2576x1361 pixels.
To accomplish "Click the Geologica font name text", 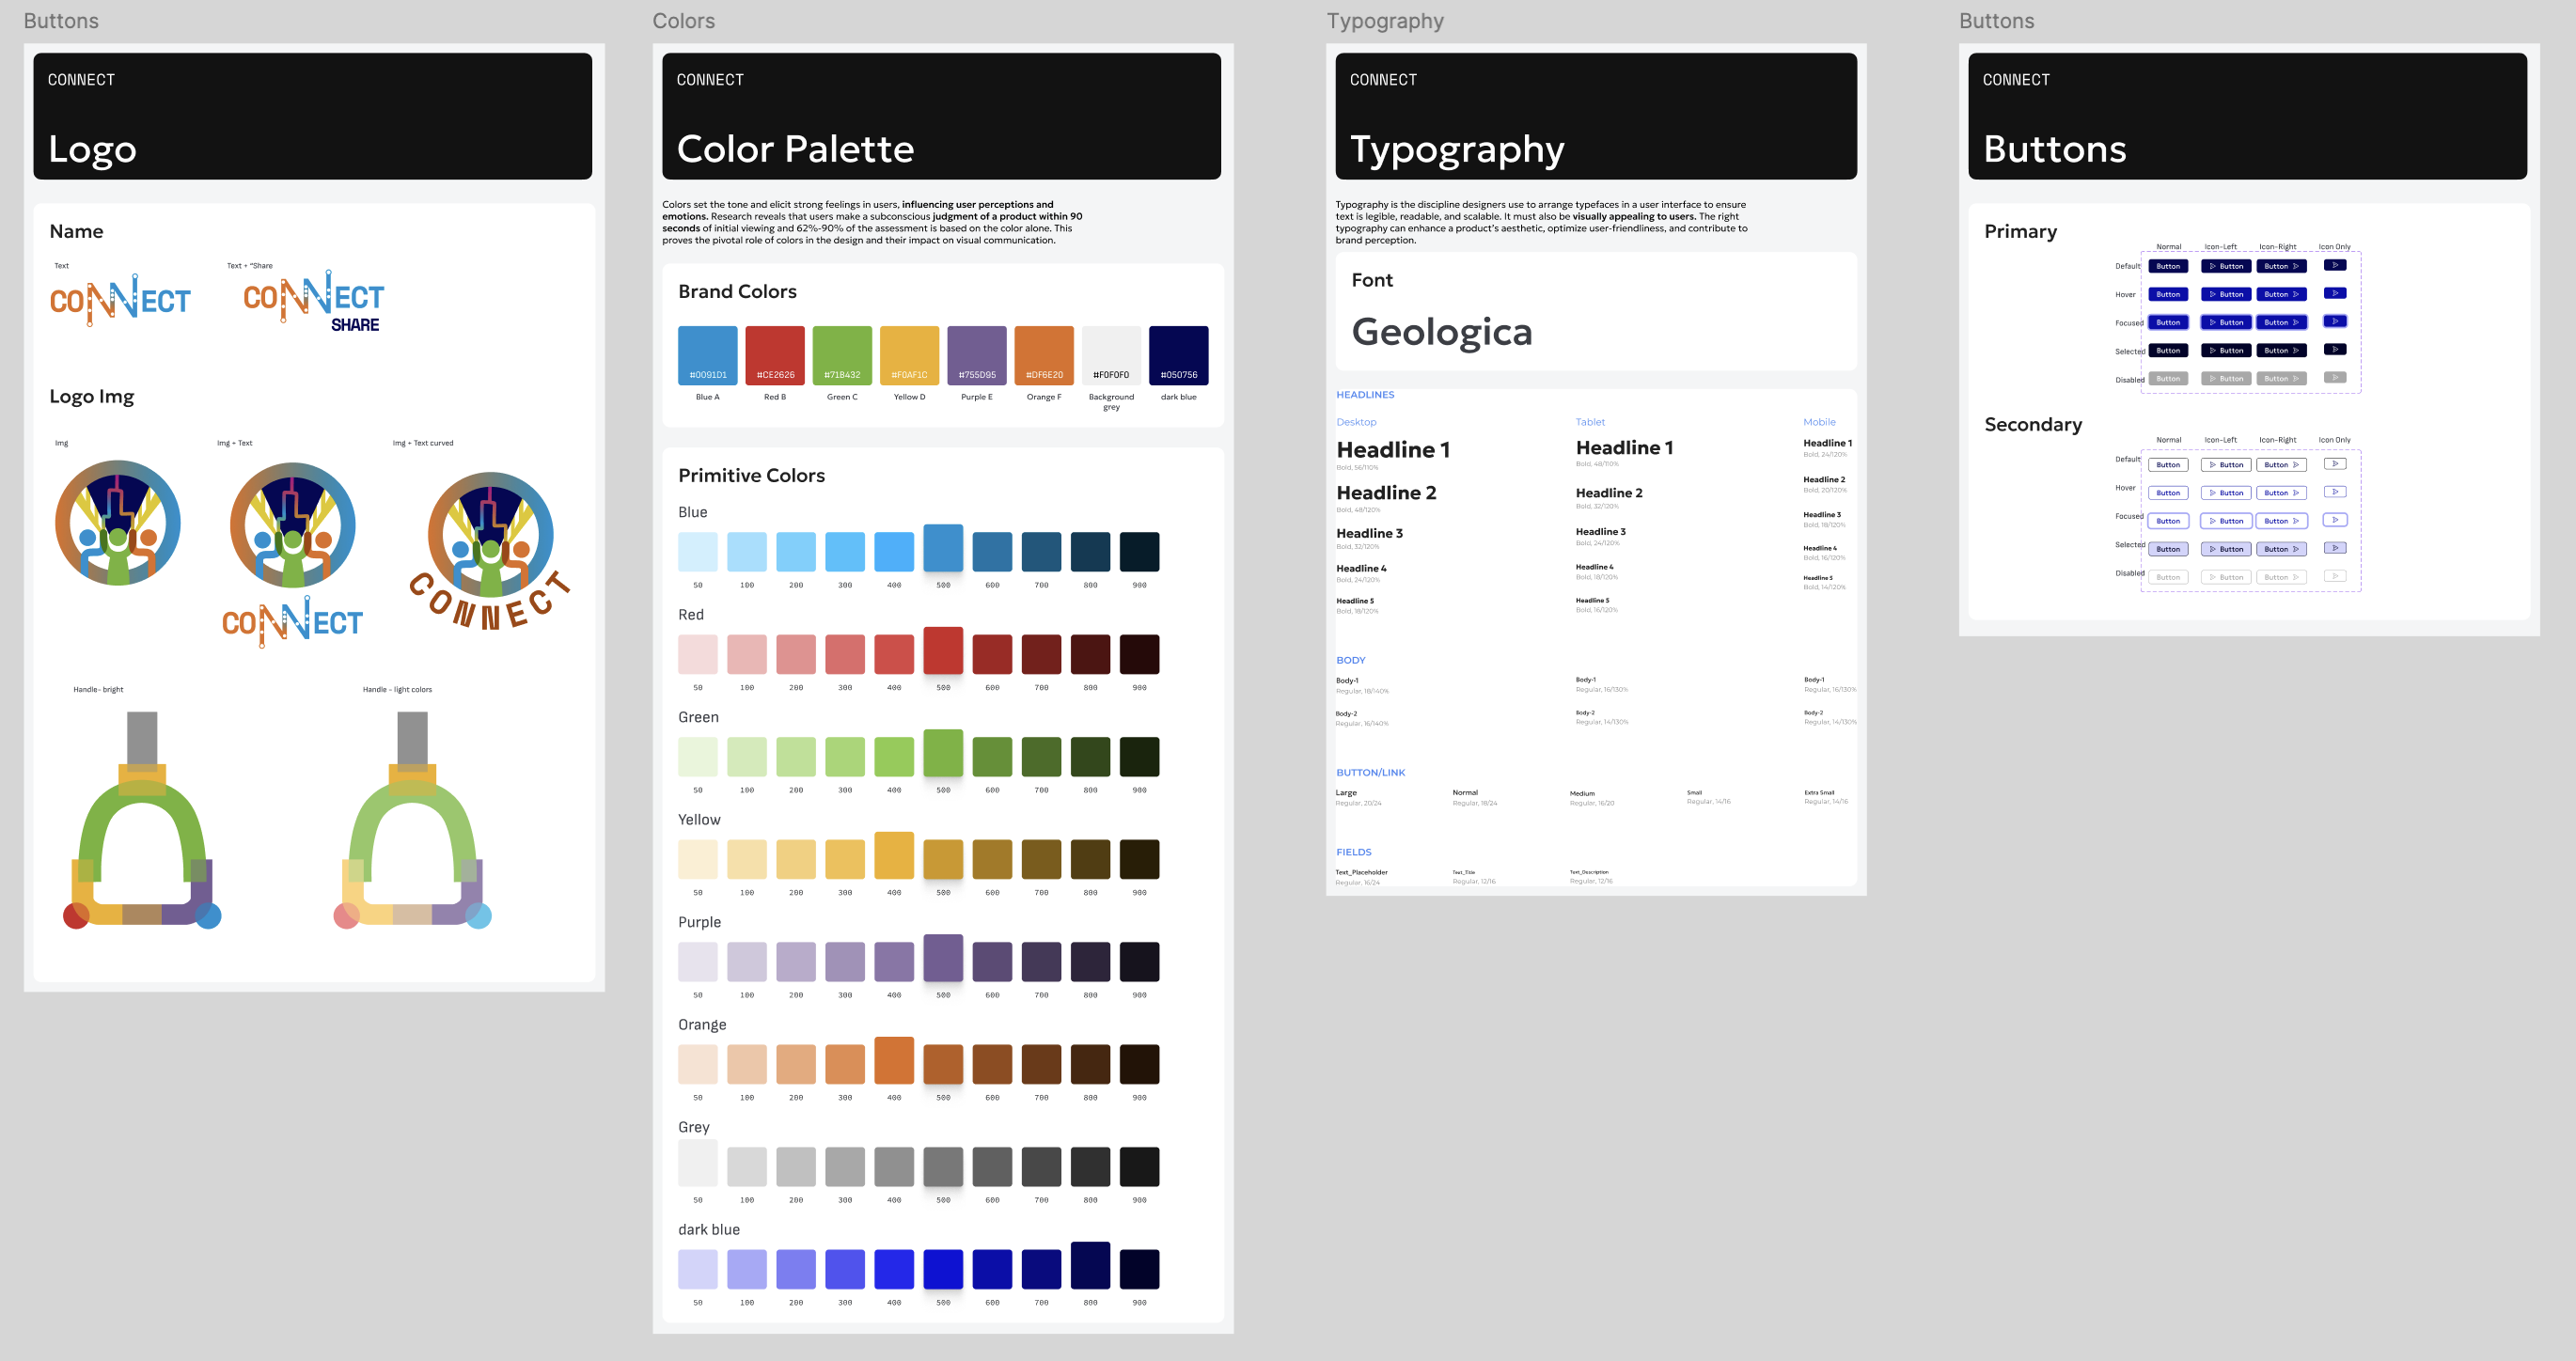I will pyautogui.click(x=1441, y=332).
